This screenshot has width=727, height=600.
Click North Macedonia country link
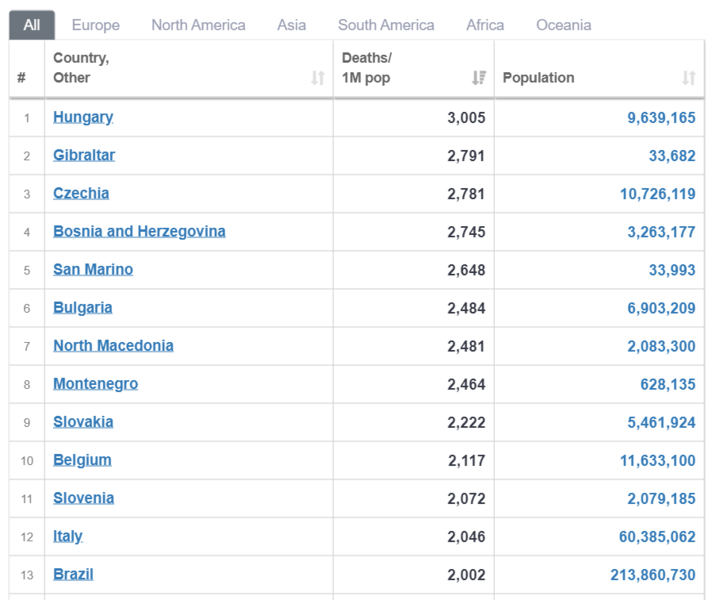click(x=113, y=345)
